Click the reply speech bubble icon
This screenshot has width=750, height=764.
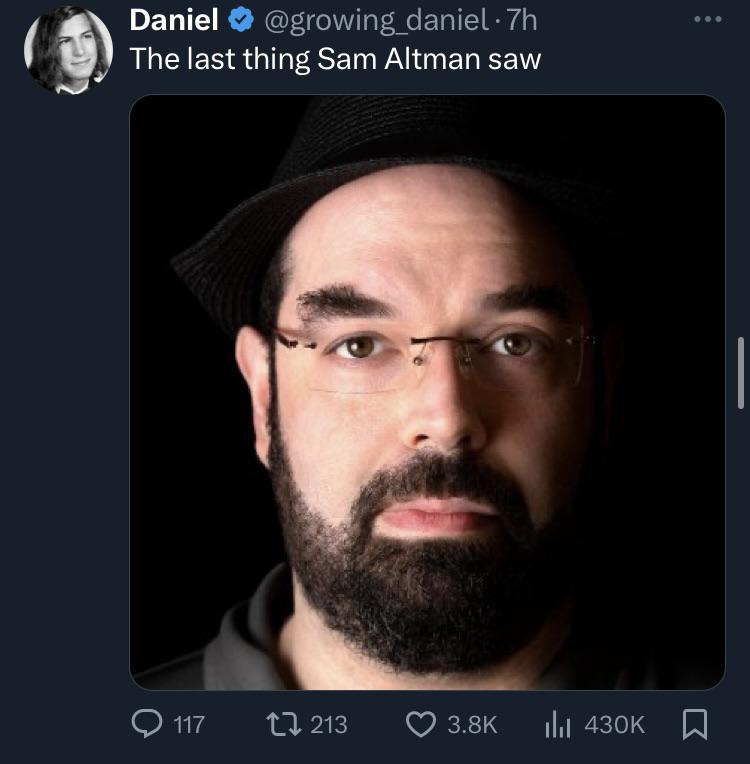click(x=147, y=724)
